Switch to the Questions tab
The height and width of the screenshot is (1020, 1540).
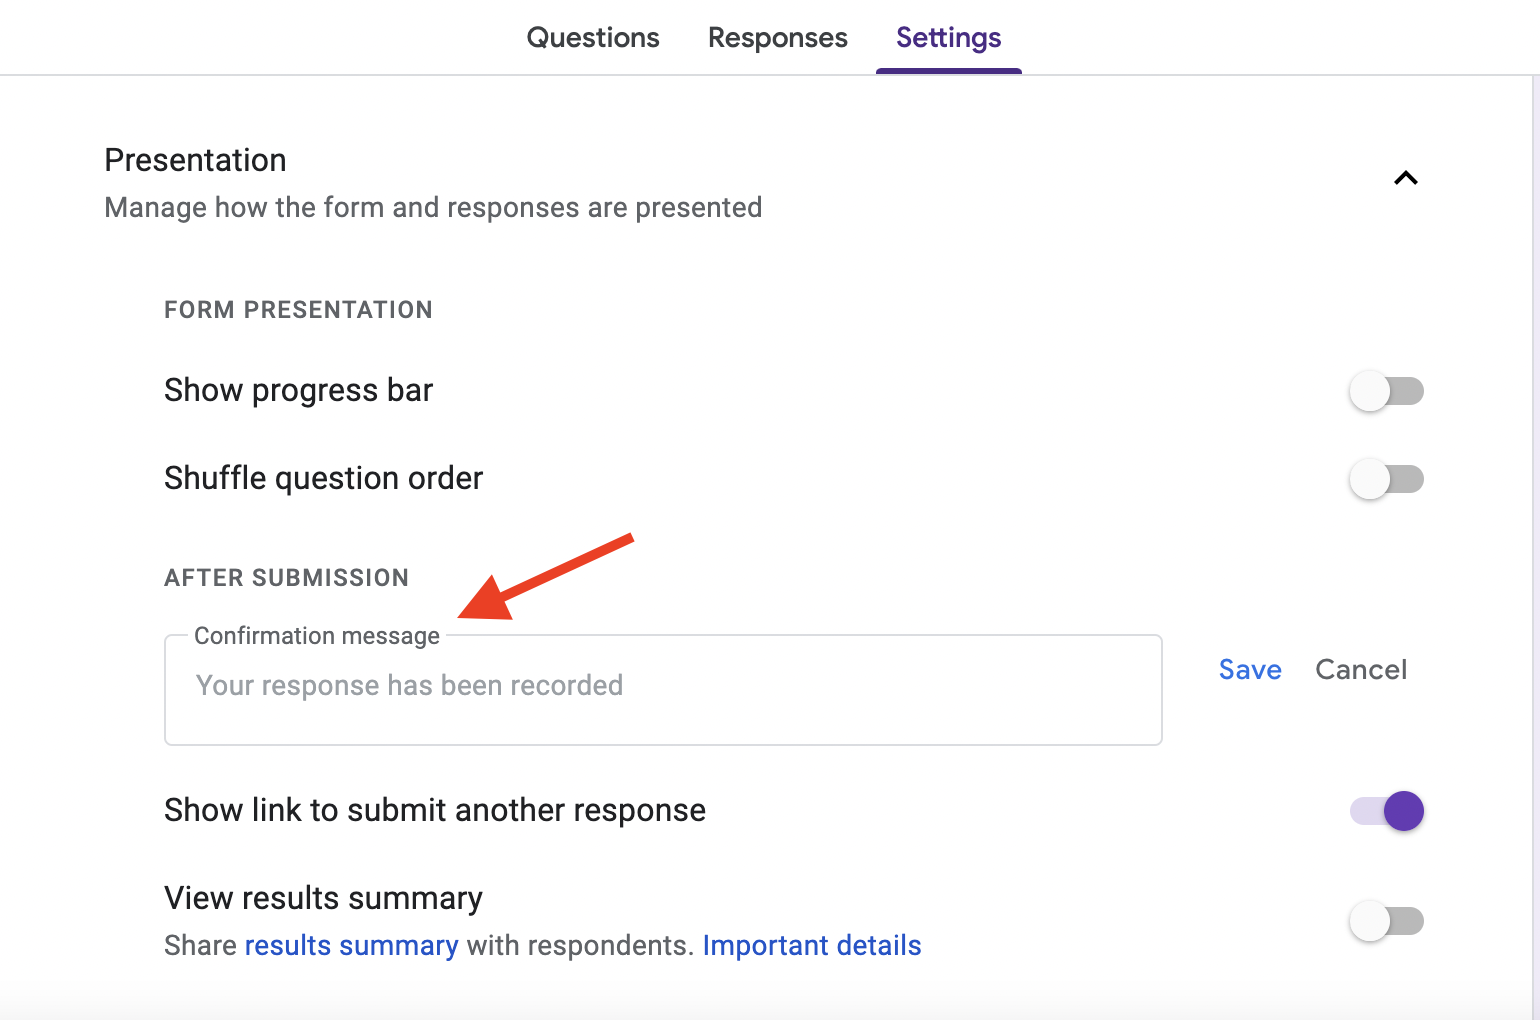coord(593,38)
